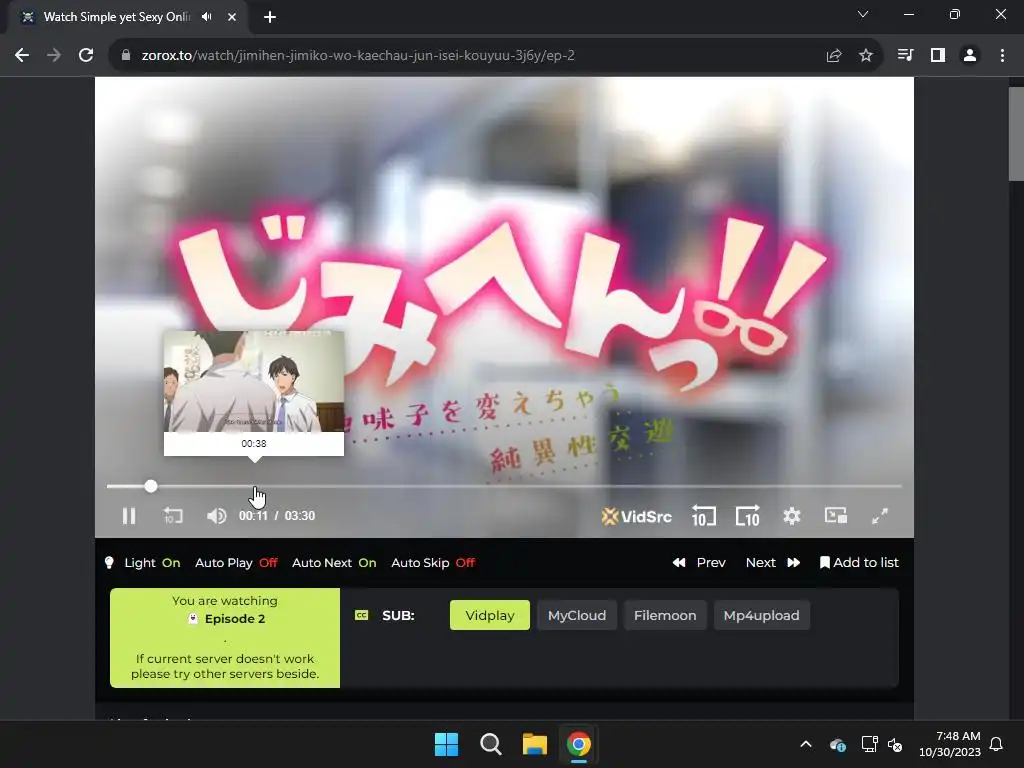
Task: Click the muted volume tray icon
Action: coord(895,744)
